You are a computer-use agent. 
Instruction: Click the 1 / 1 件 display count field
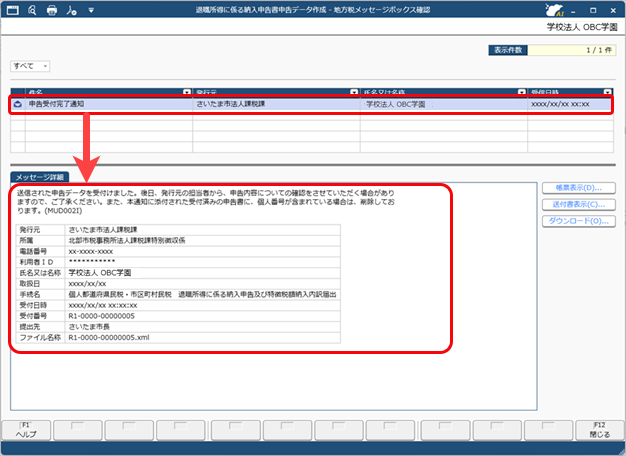[x=572, y=50]
